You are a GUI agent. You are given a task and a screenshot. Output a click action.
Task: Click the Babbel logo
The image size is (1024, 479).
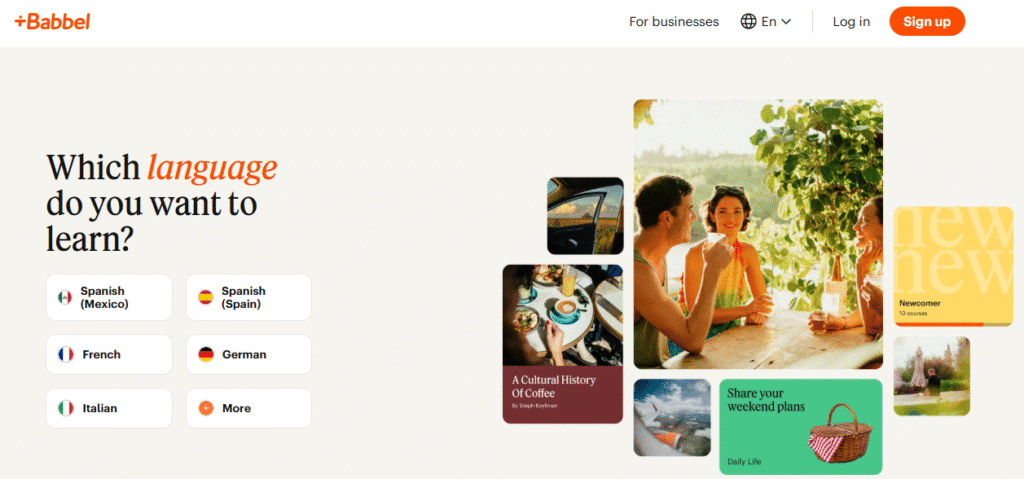(52, 22)
